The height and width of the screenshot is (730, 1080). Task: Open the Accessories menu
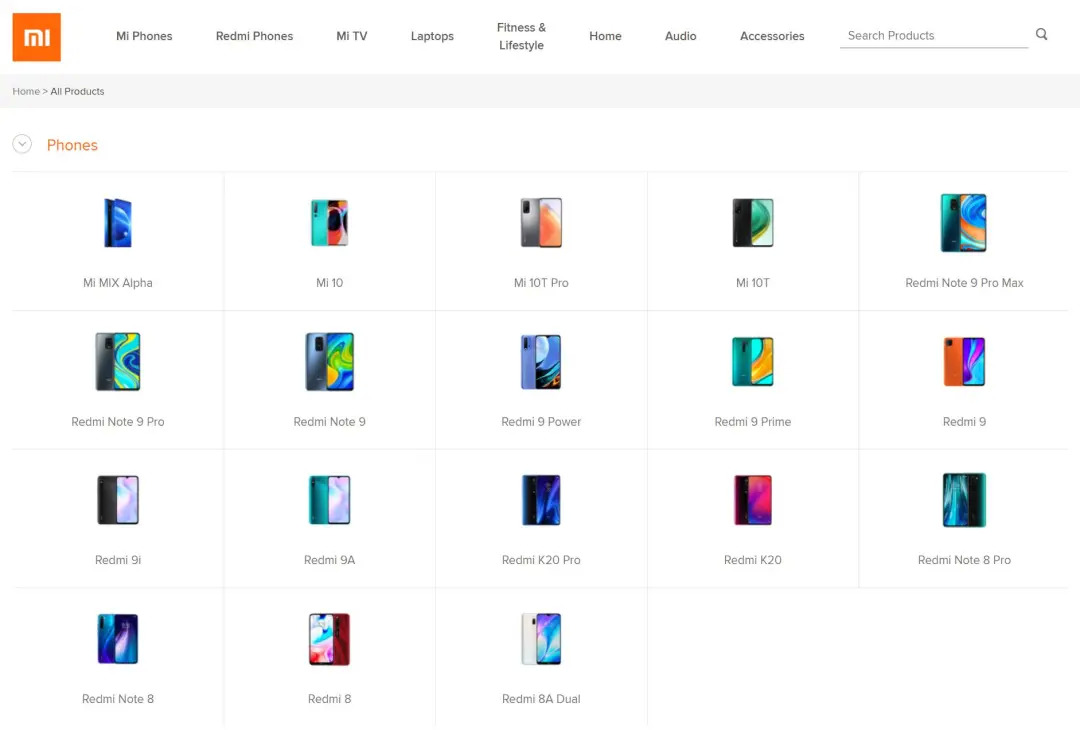point(772,36)
